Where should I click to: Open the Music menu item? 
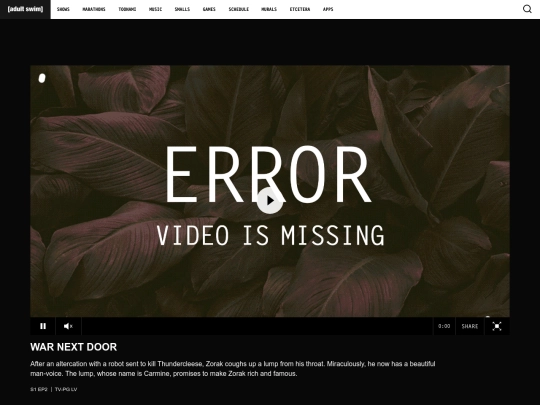pos(155,9)
